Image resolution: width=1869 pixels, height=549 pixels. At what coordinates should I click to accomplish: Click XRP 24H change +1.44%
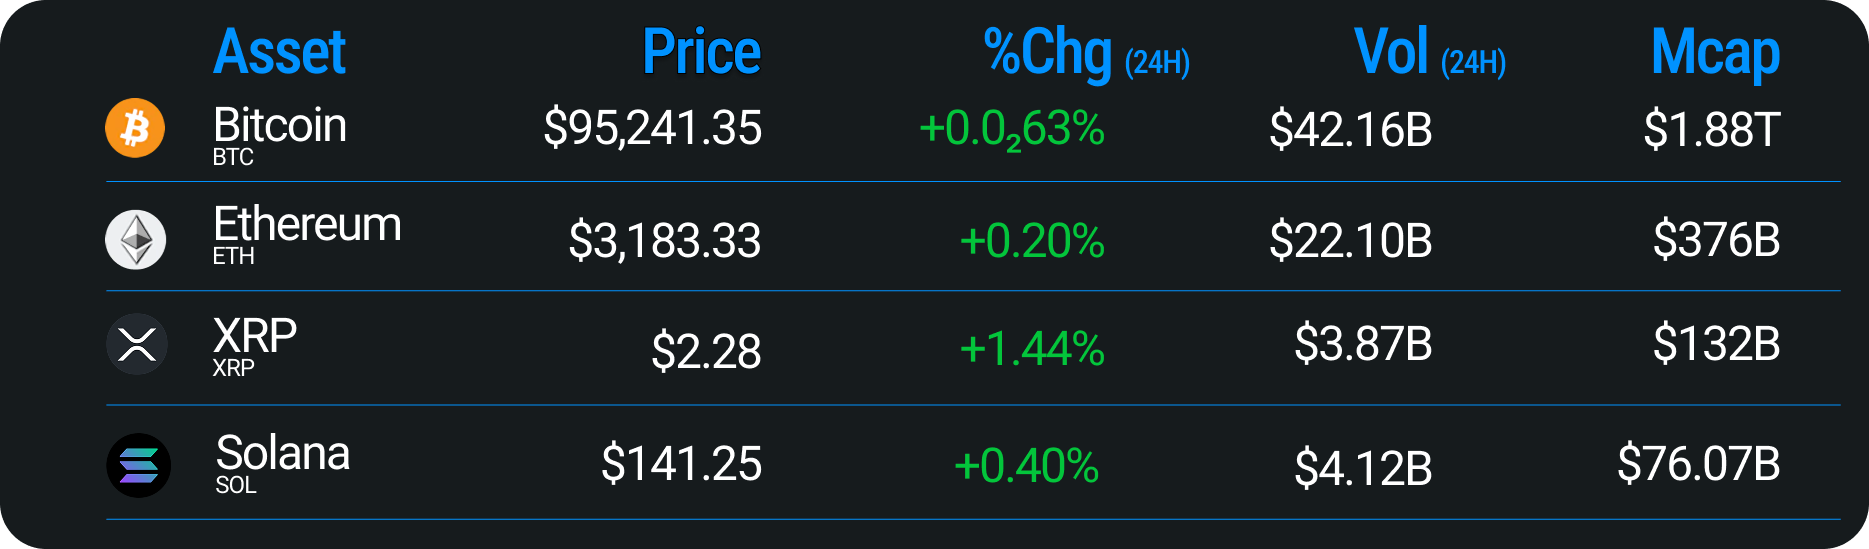point(1031,350)
